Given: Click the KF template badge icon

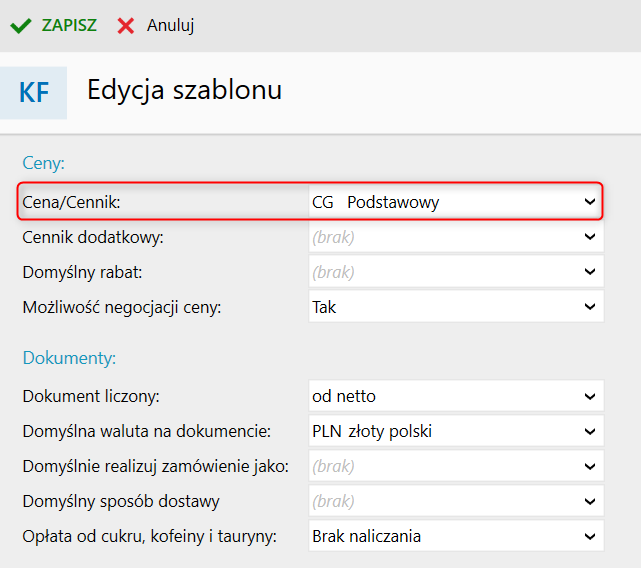Looking at the screenshot, I should pos(34,93).
